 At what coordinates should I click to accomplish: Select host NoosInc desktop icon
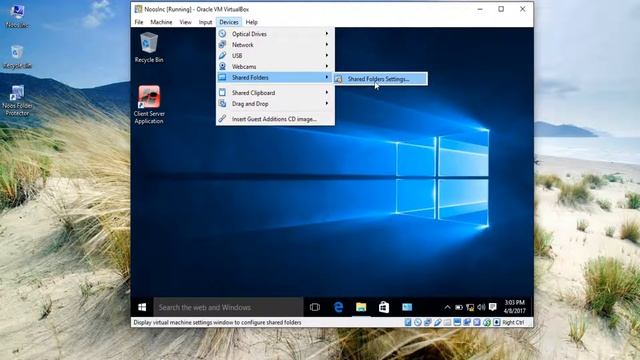[x=17, y=17]
